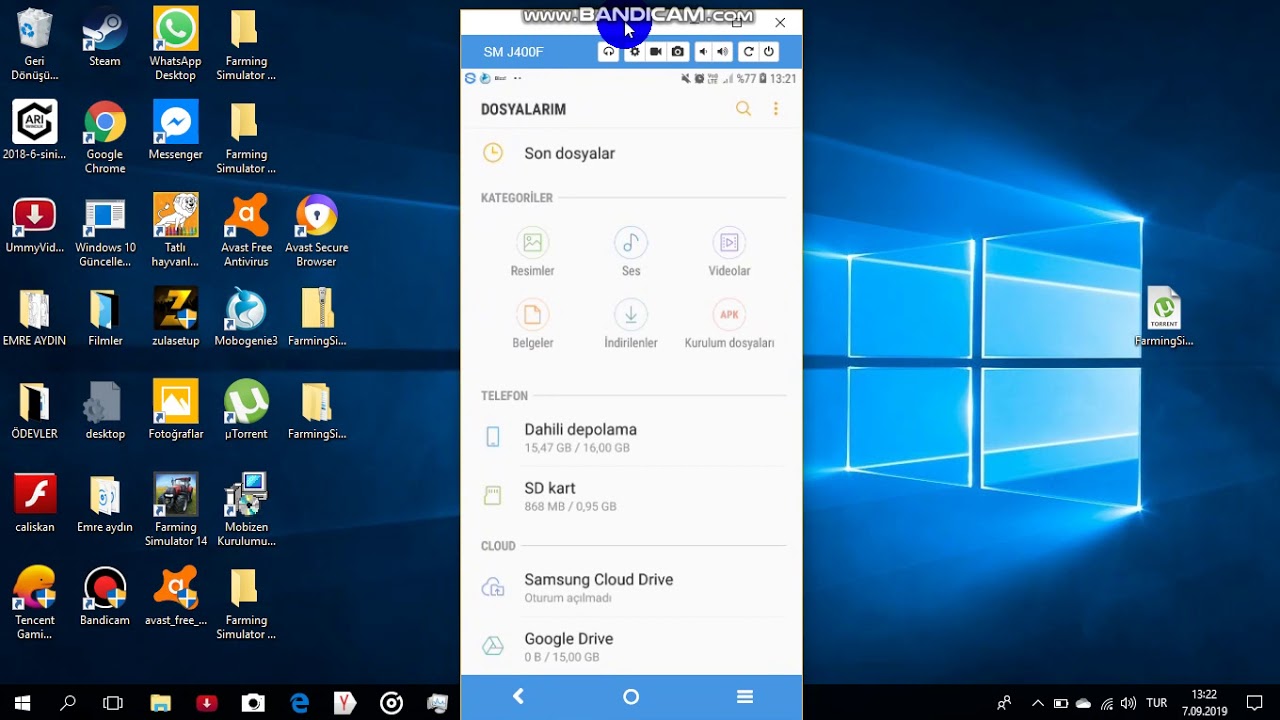The height and width of the screenshot is (720, 1280).
Task: Open the SD kart storage
Action: [631, 496]
